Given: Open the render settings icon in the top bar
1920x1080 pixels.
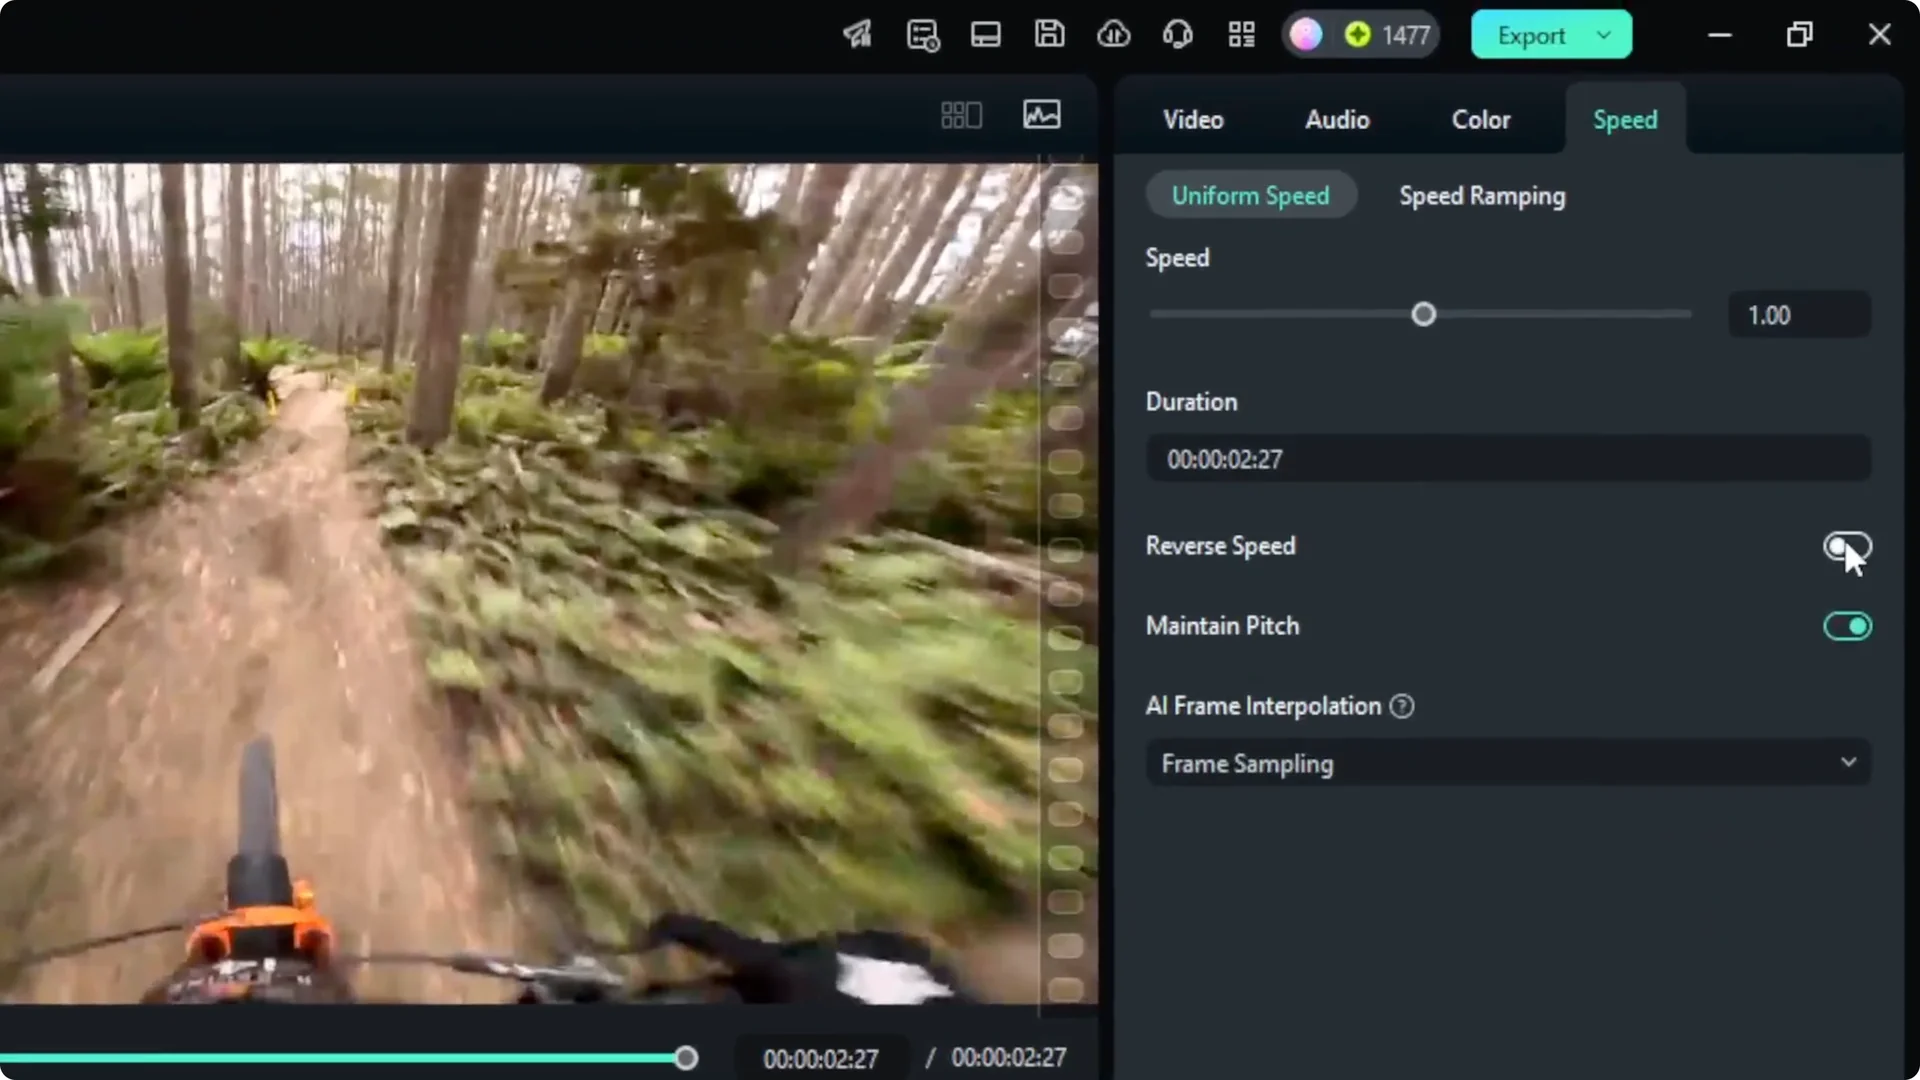Looking at the screenshot, I should pyautogui.click(x=923, y=34).
